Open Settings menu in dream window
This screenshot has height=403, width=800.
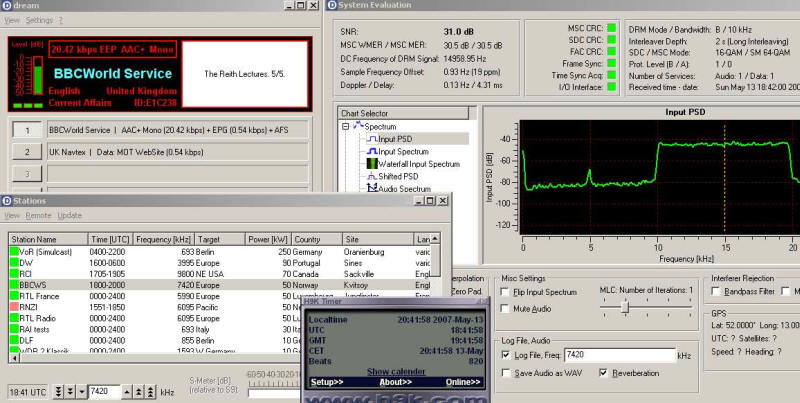point(39,20)
